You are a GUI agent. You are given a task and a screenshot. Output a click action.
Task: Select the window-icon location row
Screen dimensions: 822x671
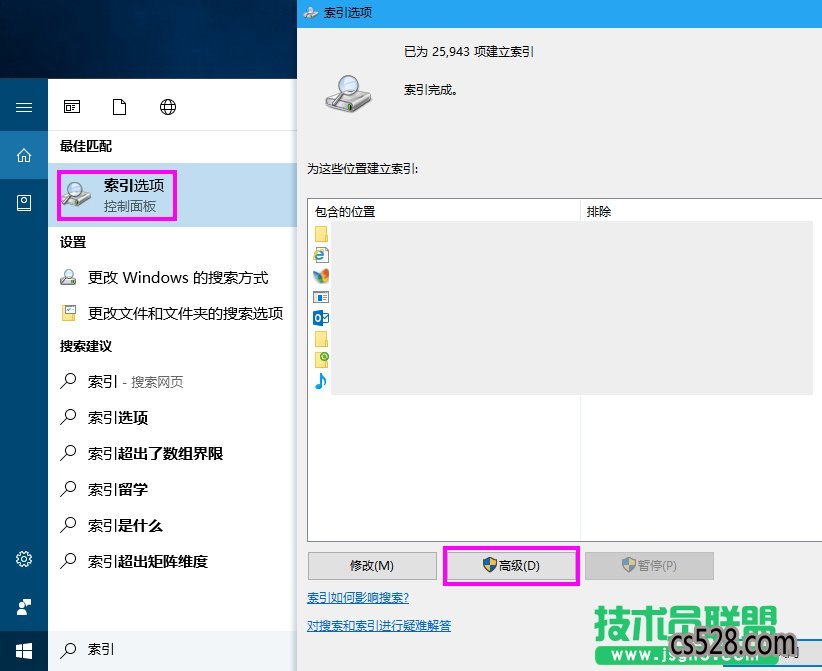321,297
